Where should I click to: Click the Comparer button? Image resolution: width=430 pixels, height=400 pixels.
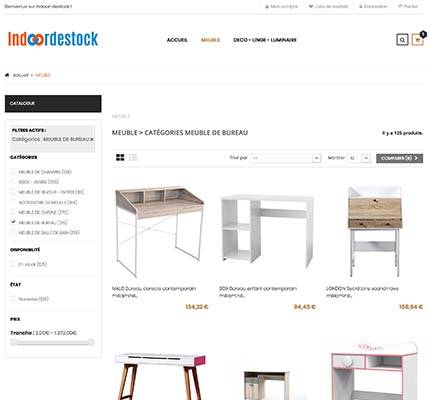399,158
